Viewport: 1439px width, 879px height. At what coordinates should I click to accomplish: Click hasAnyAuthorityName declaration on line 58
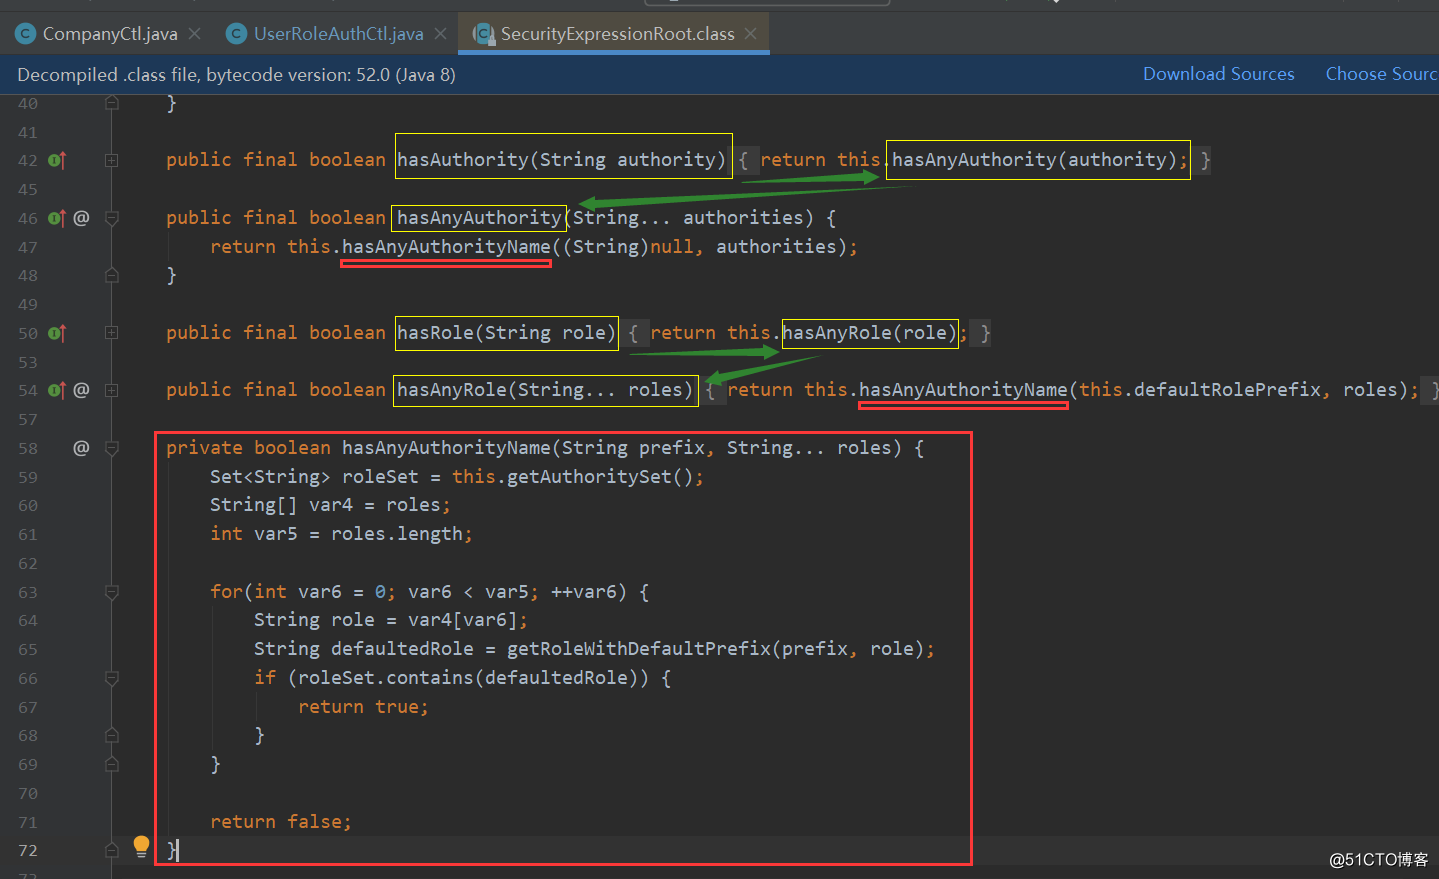(x=446, y=448)
